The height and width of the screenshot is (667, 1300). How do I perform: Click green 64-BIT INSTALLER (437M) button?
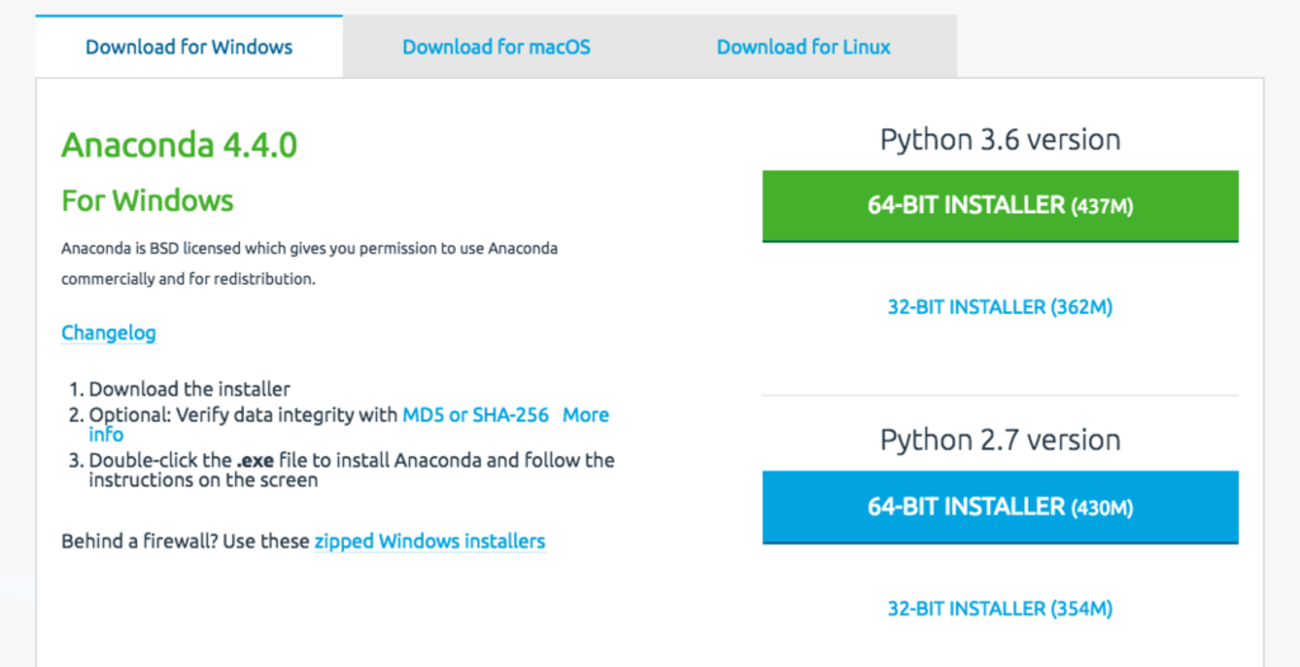click(x=1000, y=206)
